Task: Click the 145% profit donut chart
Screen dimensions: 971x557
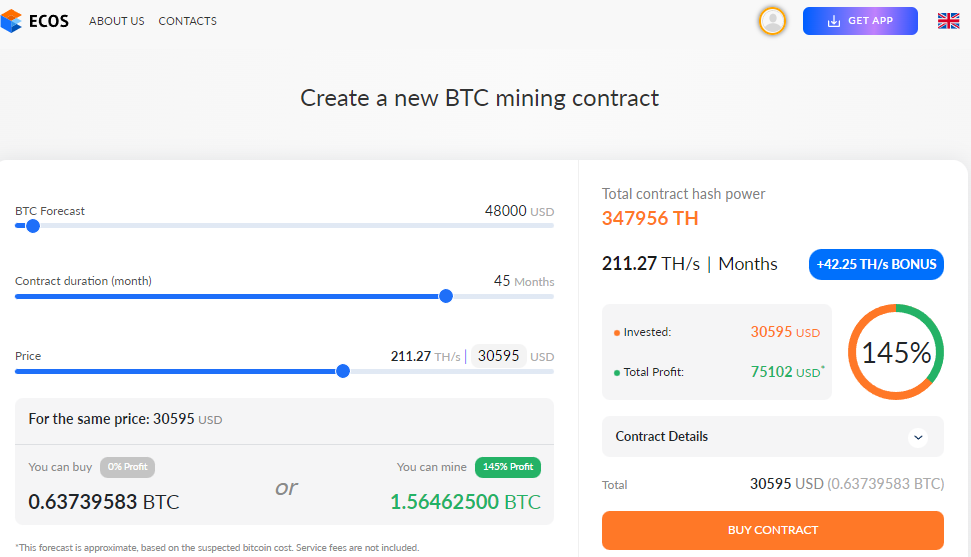Action: pyautogui.click(x=895, y=352)
